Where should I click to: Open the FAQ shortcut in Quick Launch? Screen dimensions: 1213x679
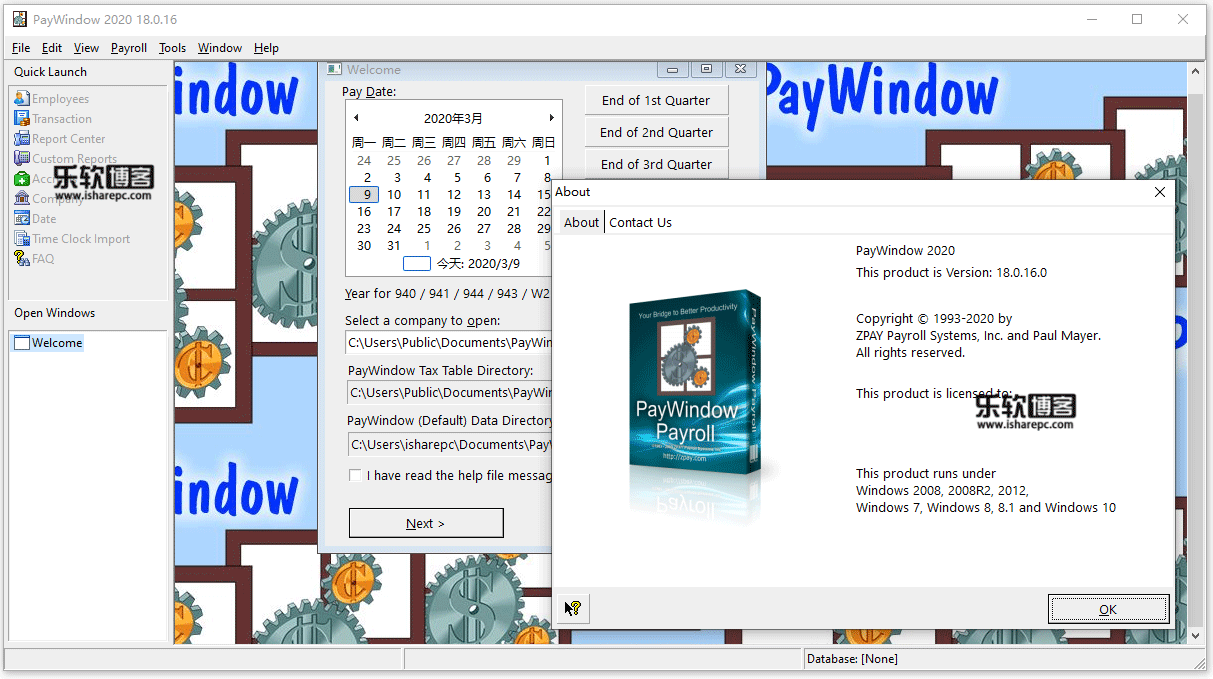[35, 259]
